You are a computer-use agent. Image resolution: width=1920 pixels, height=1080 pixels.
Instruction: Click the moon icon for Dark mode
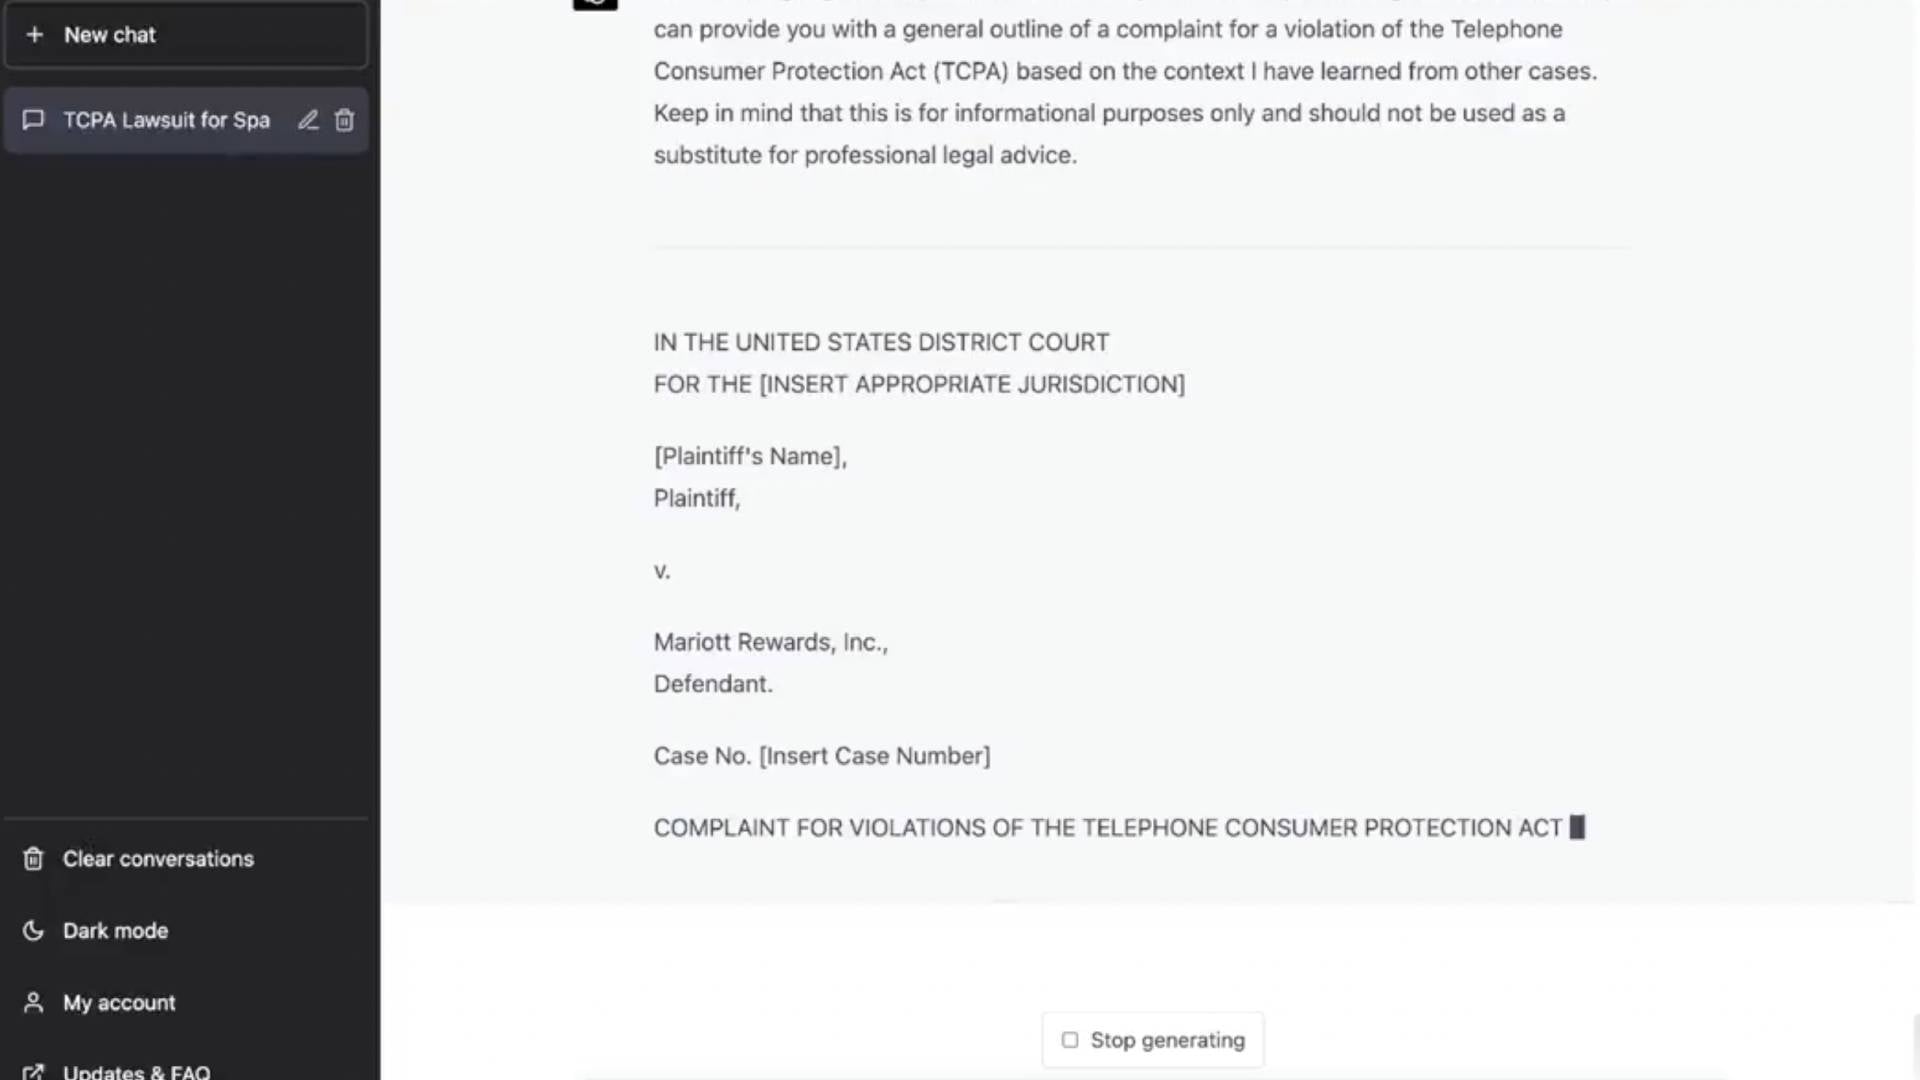(x=33, y=931)
